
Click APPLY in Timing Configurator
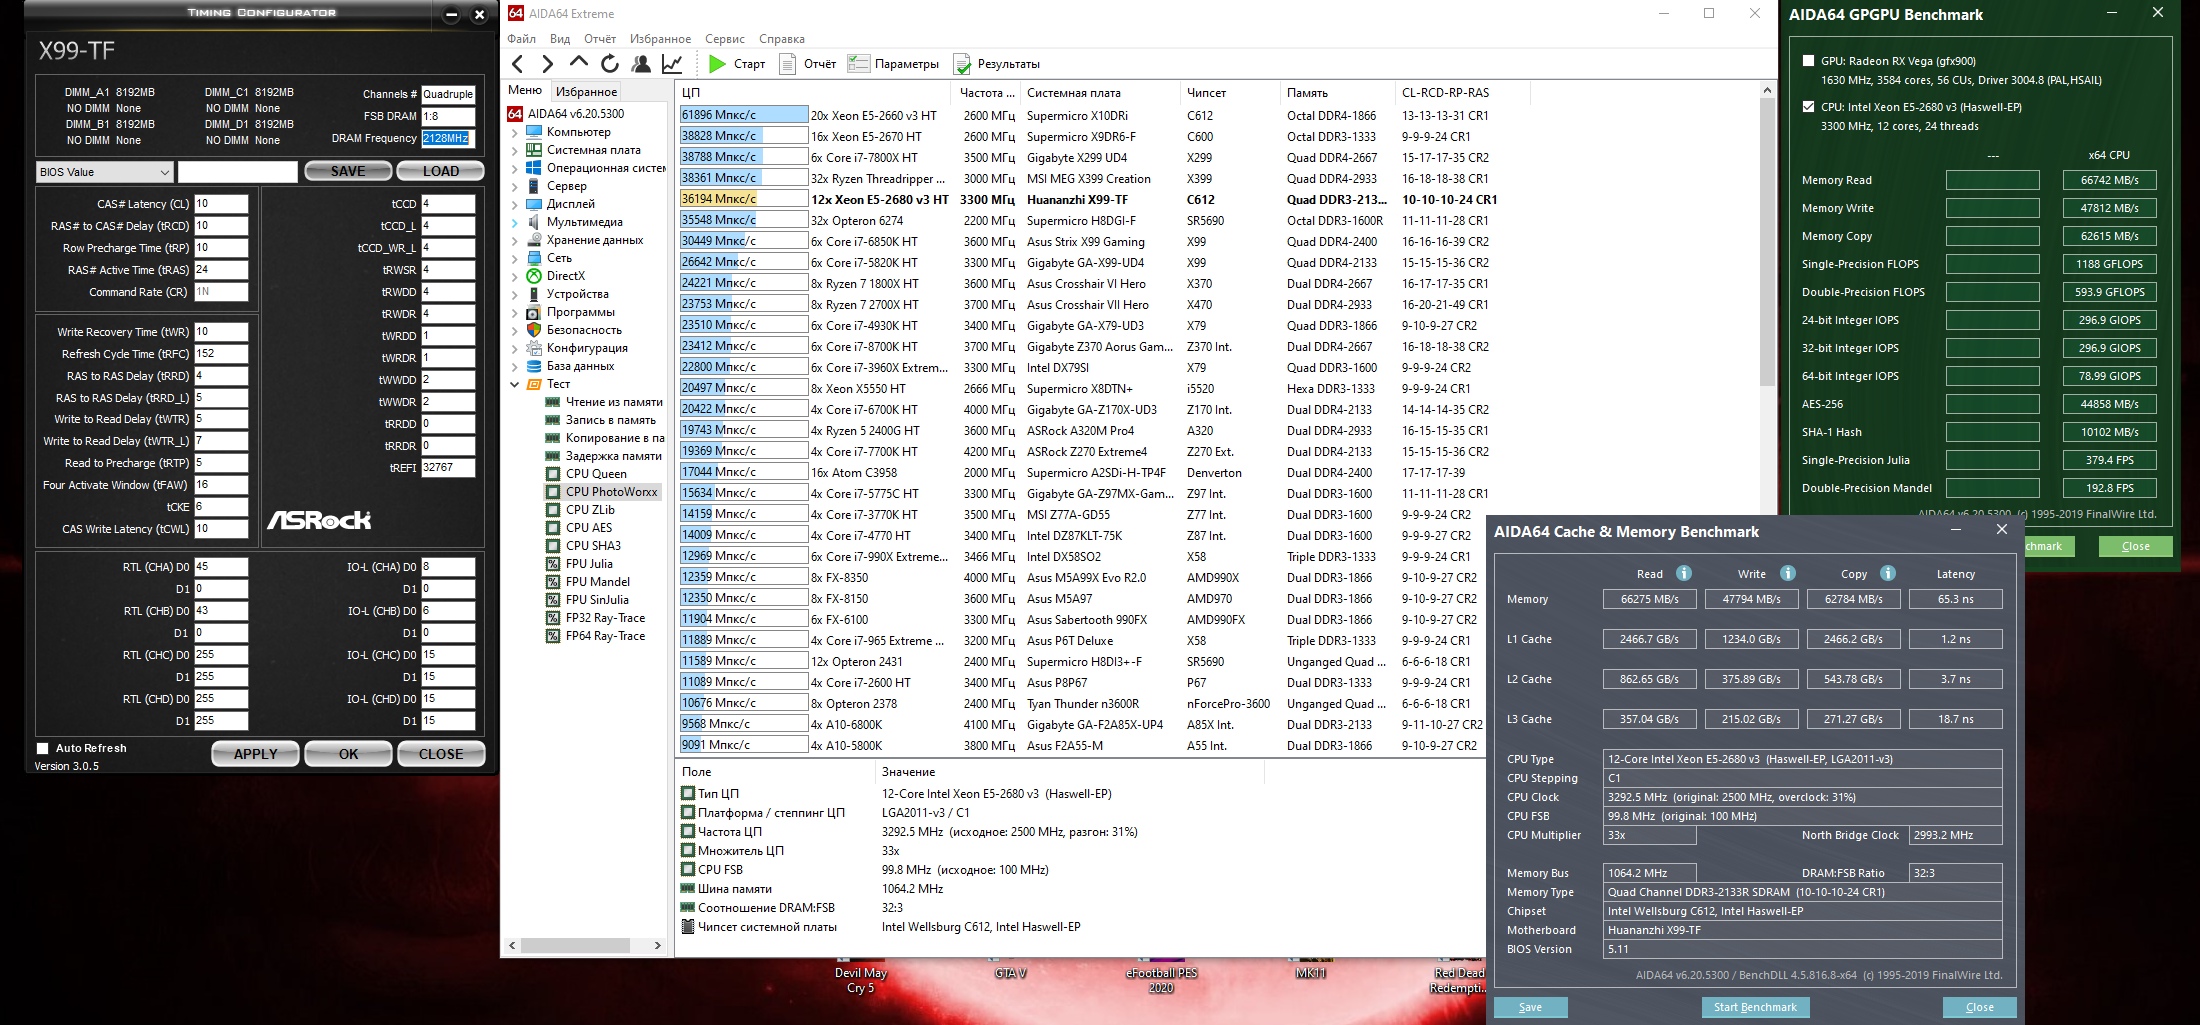click(256, 754)
